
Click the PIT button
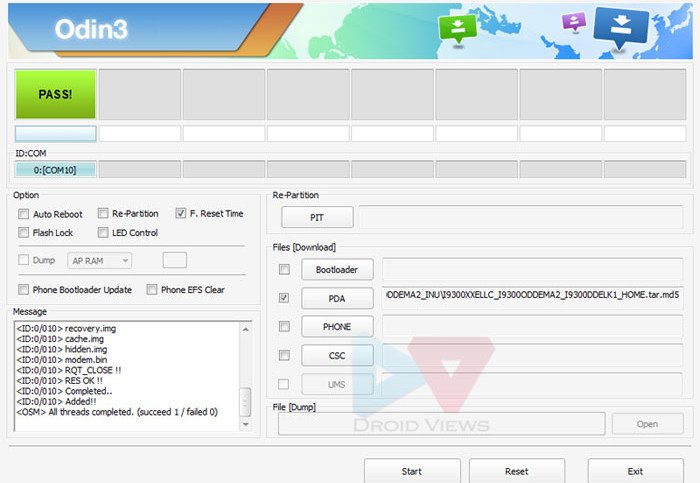click(x=317, y=217)
